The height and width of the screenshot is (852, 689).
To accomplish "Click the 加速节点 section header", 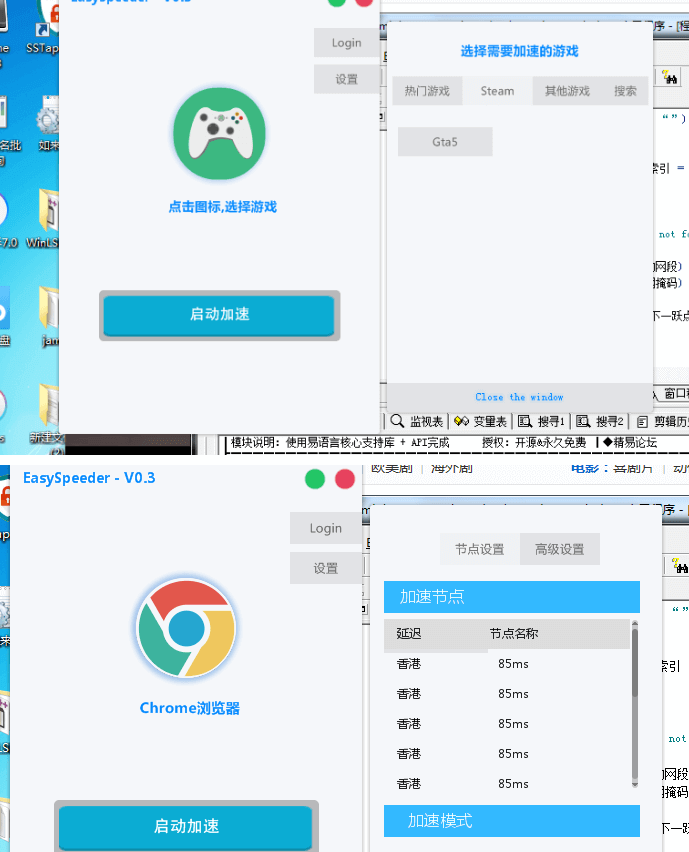I will tap(512, 597).
